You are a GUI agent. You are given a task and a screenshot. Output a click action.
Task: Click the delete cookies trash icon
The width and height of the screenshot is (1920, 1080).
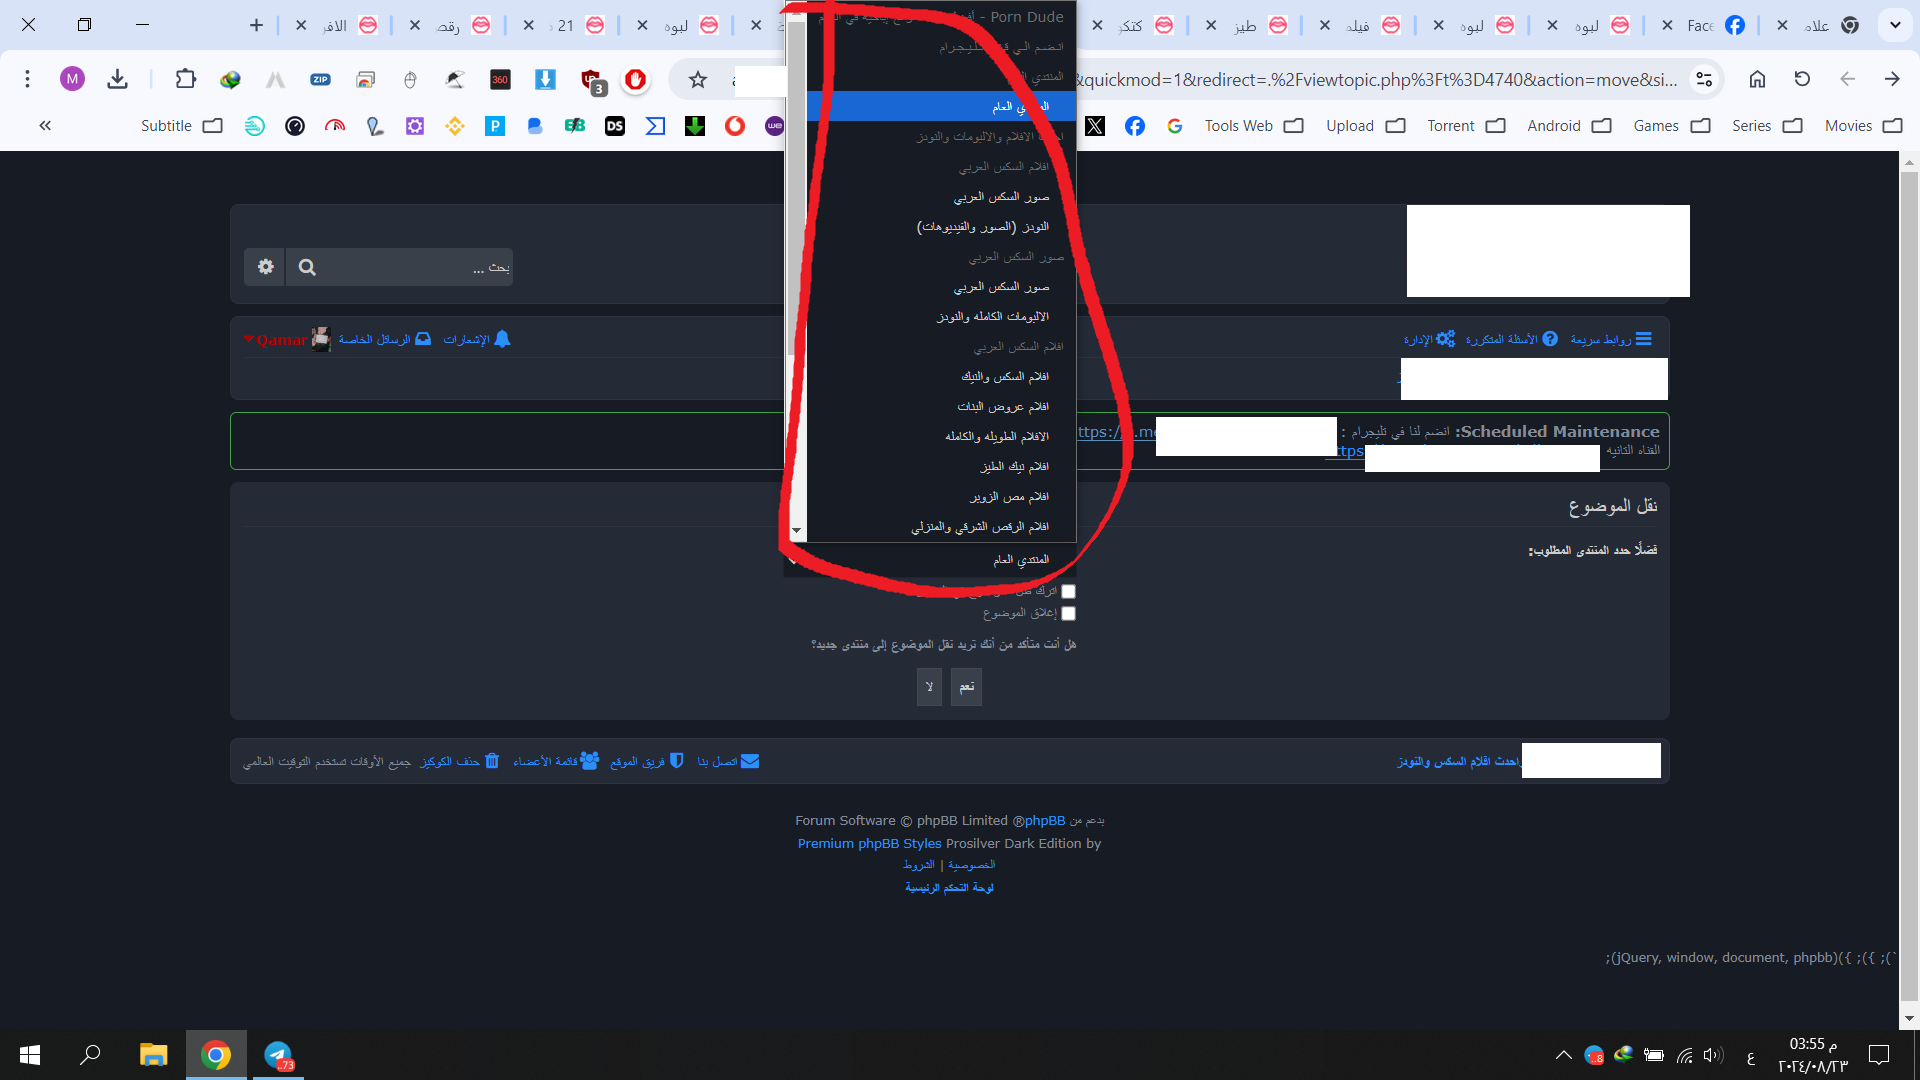[x=491, y=761]
